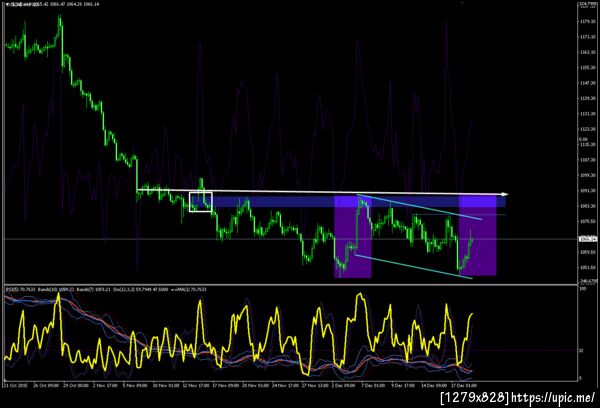Click the 2 Dec 09:00 time label
This screenshot has width=600, height=408.
345,385
